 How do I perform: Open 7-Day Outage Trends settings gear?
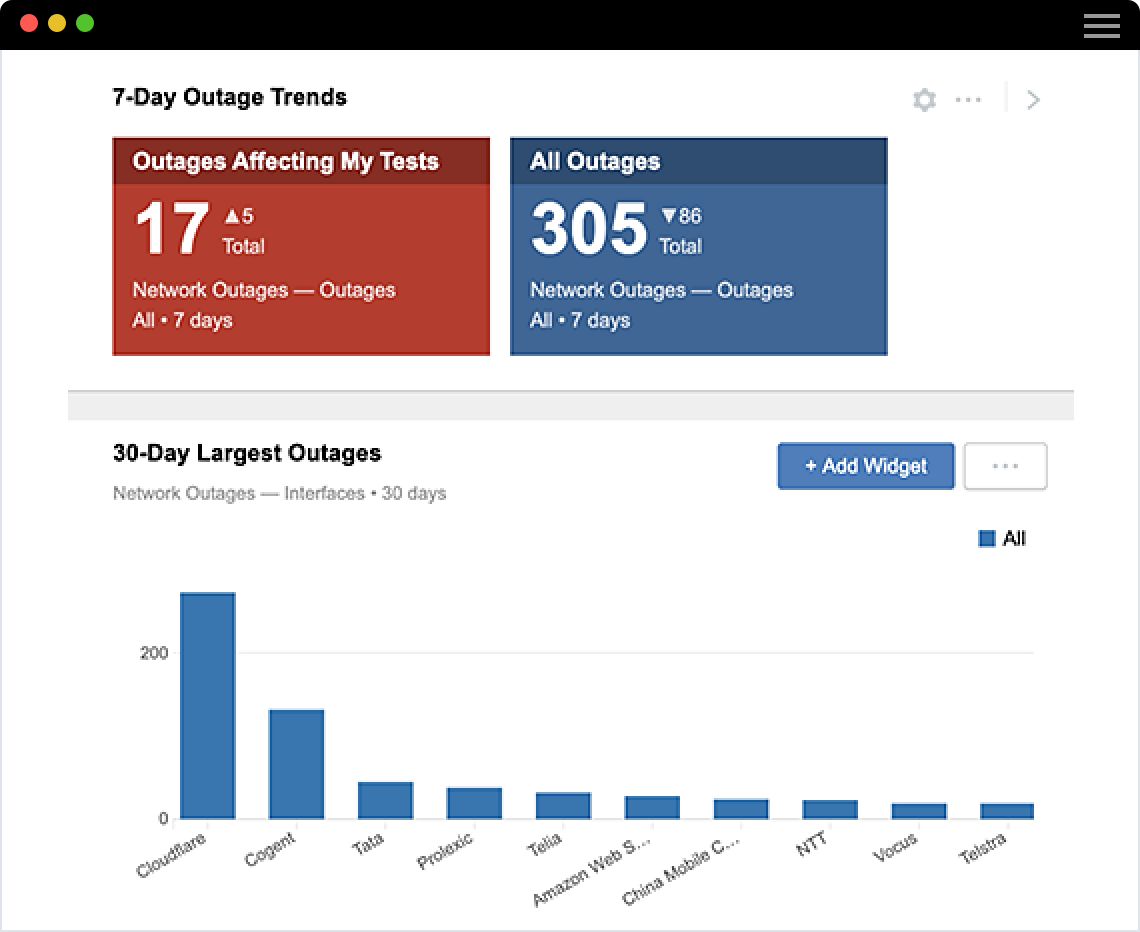click(x=924, y=100)
